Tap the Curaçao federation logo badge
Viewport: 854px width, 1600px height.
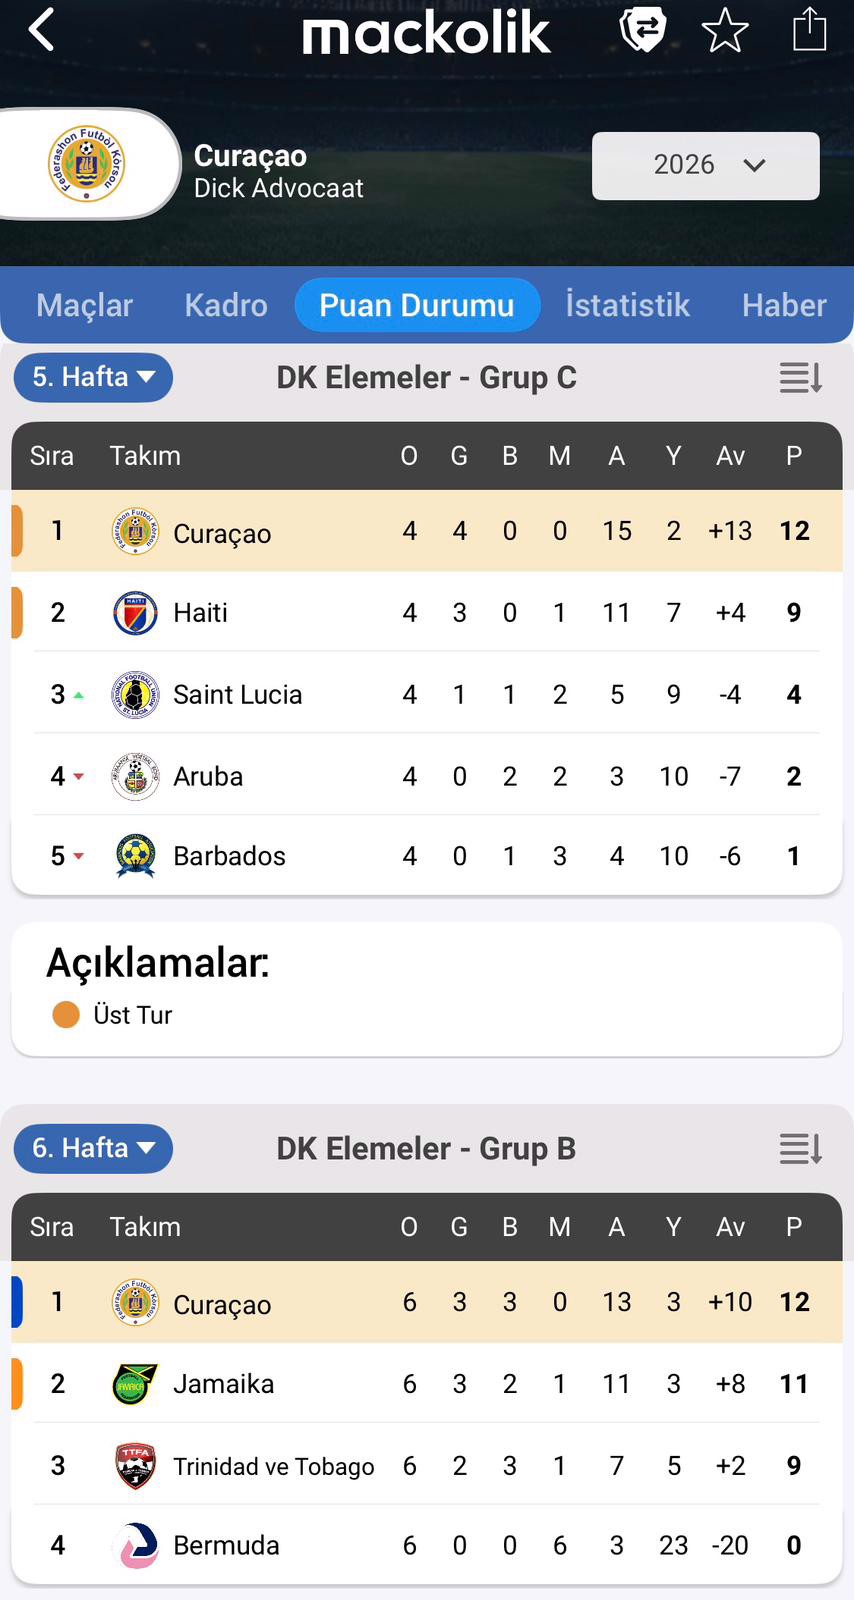87,164
